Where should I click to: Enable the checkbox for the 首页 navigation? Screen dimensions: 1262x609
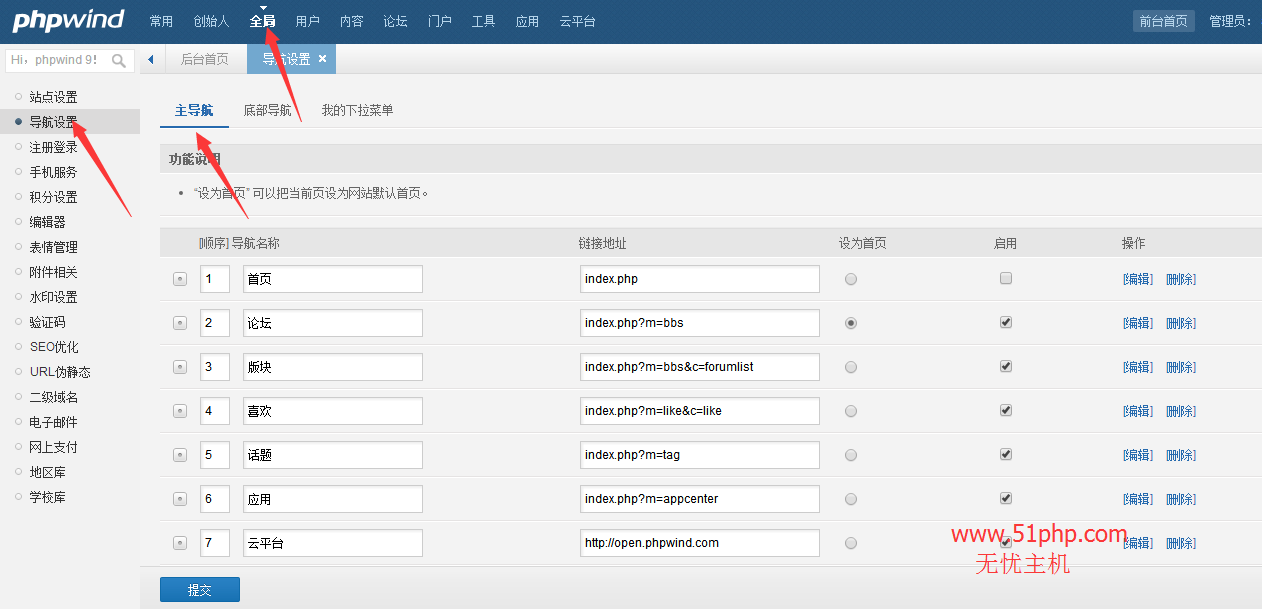[1006, 279]
